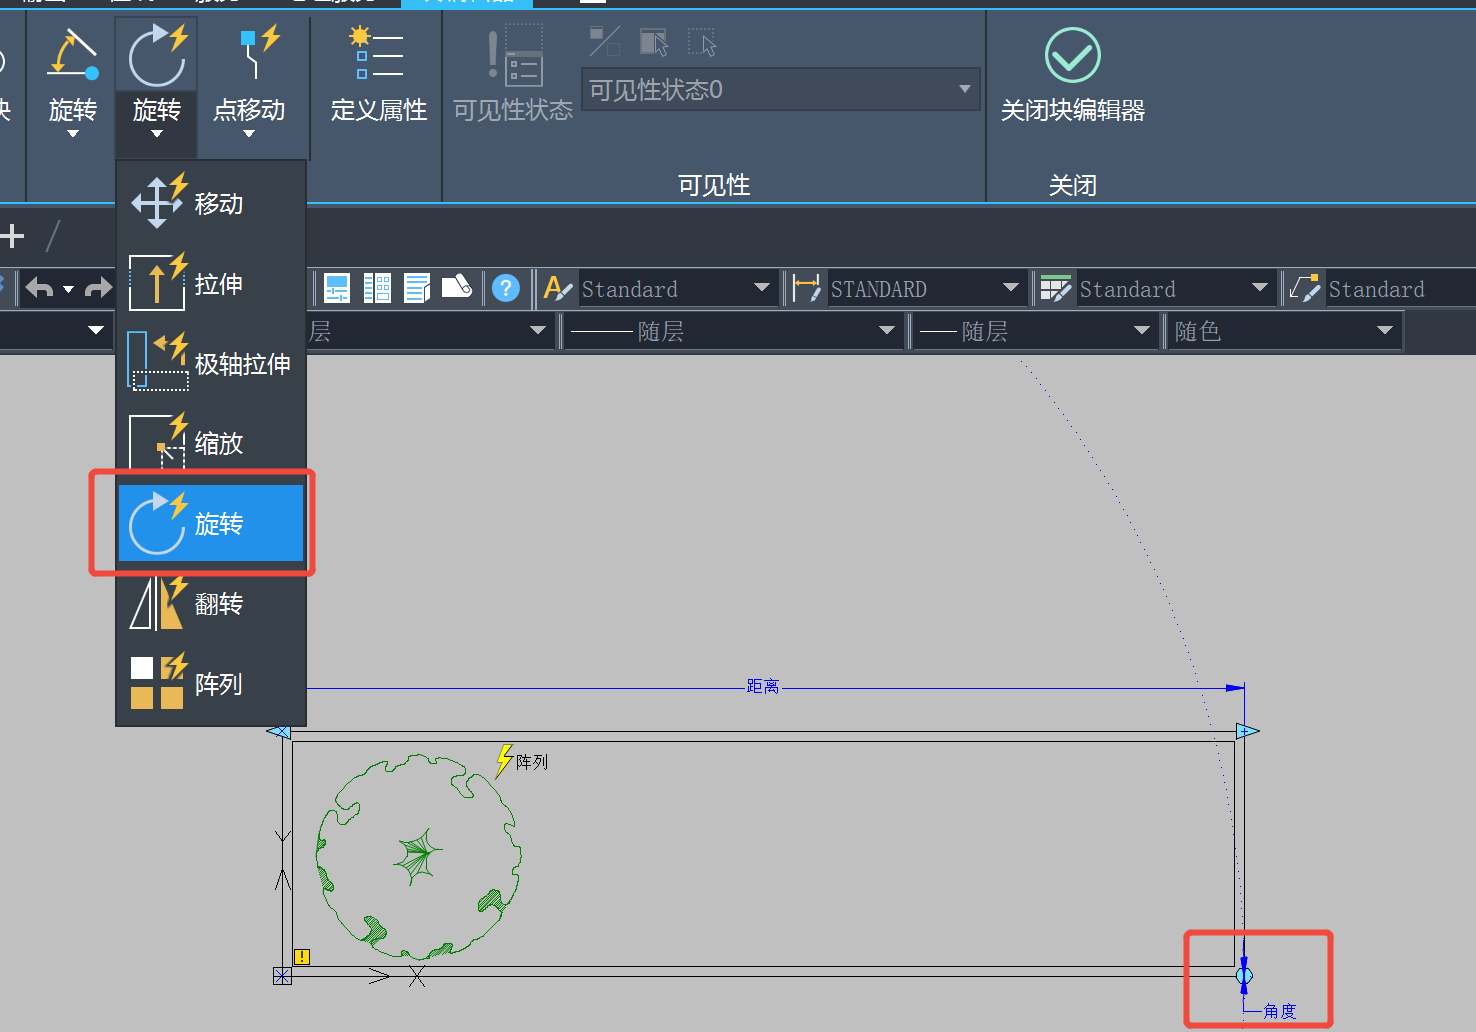Click the blue Help question mark icon
Viewport: 1476px width, 1032px height.
(x=506, y=289)
